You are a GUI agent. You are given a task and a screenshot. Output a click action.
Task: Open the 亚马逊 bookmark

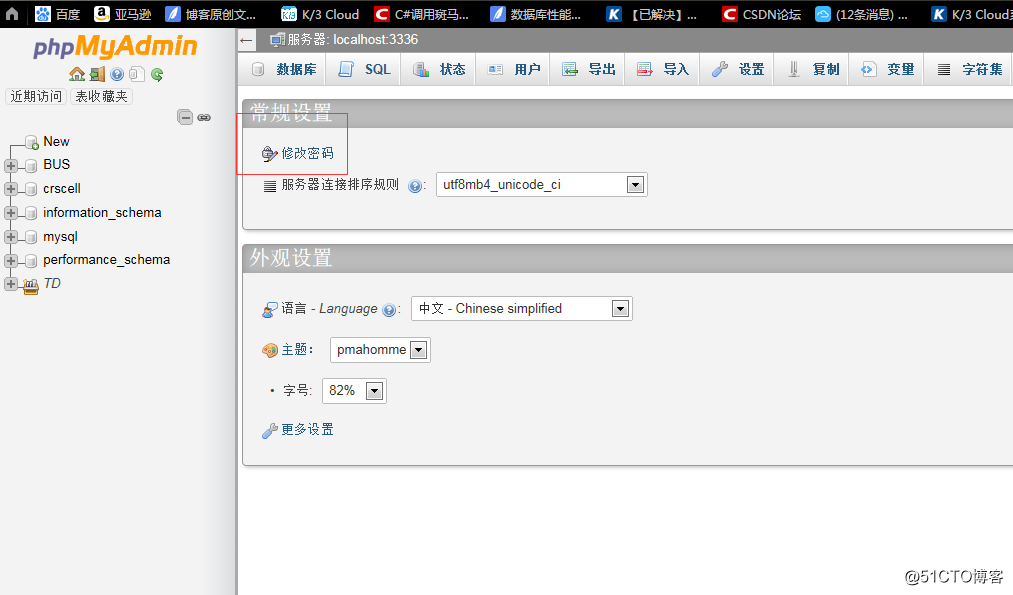(123, 14)
